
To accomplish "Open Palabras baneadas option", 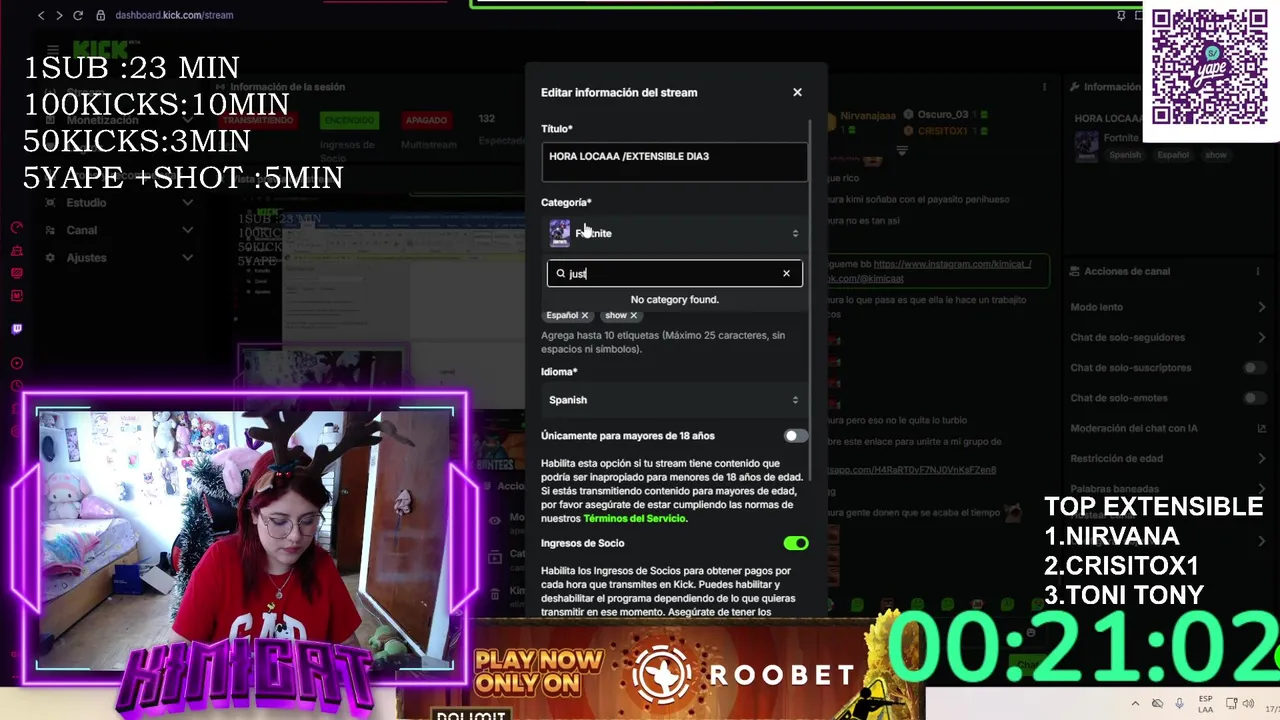I will (1169, 489).
